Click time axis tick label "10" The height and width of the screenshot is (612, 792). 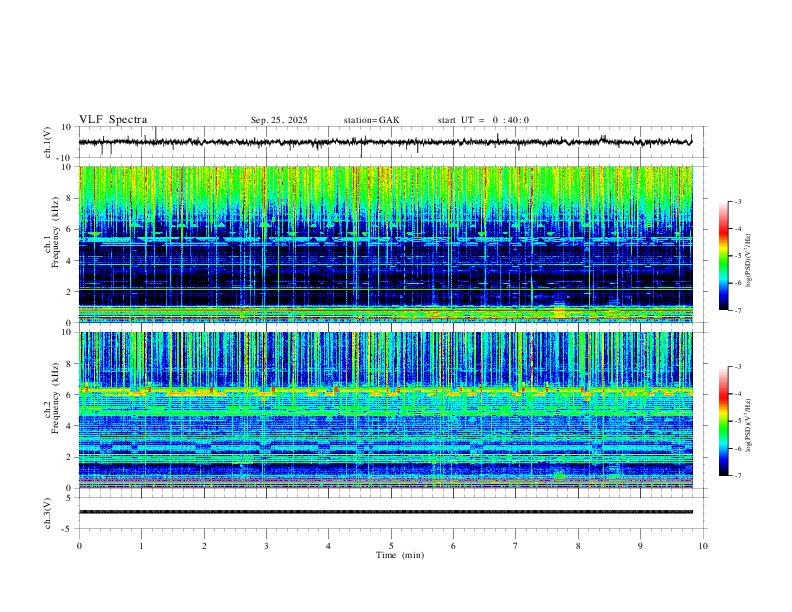point(703,546)
